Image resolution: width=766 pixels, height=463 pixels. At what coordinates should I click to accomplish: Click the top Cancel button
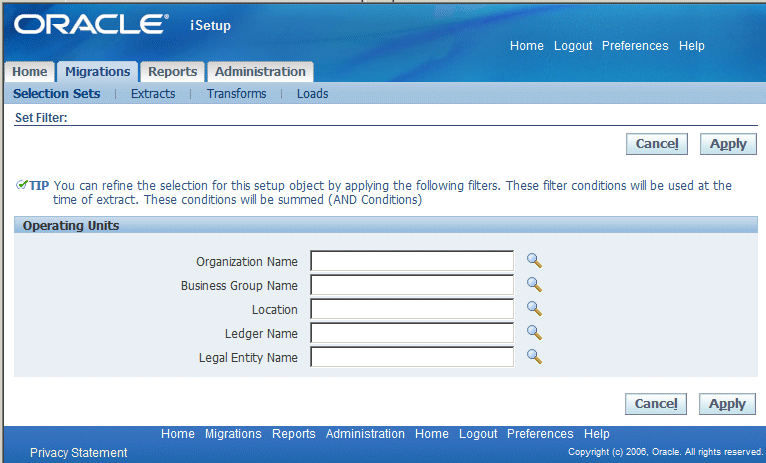click(657, 144)
